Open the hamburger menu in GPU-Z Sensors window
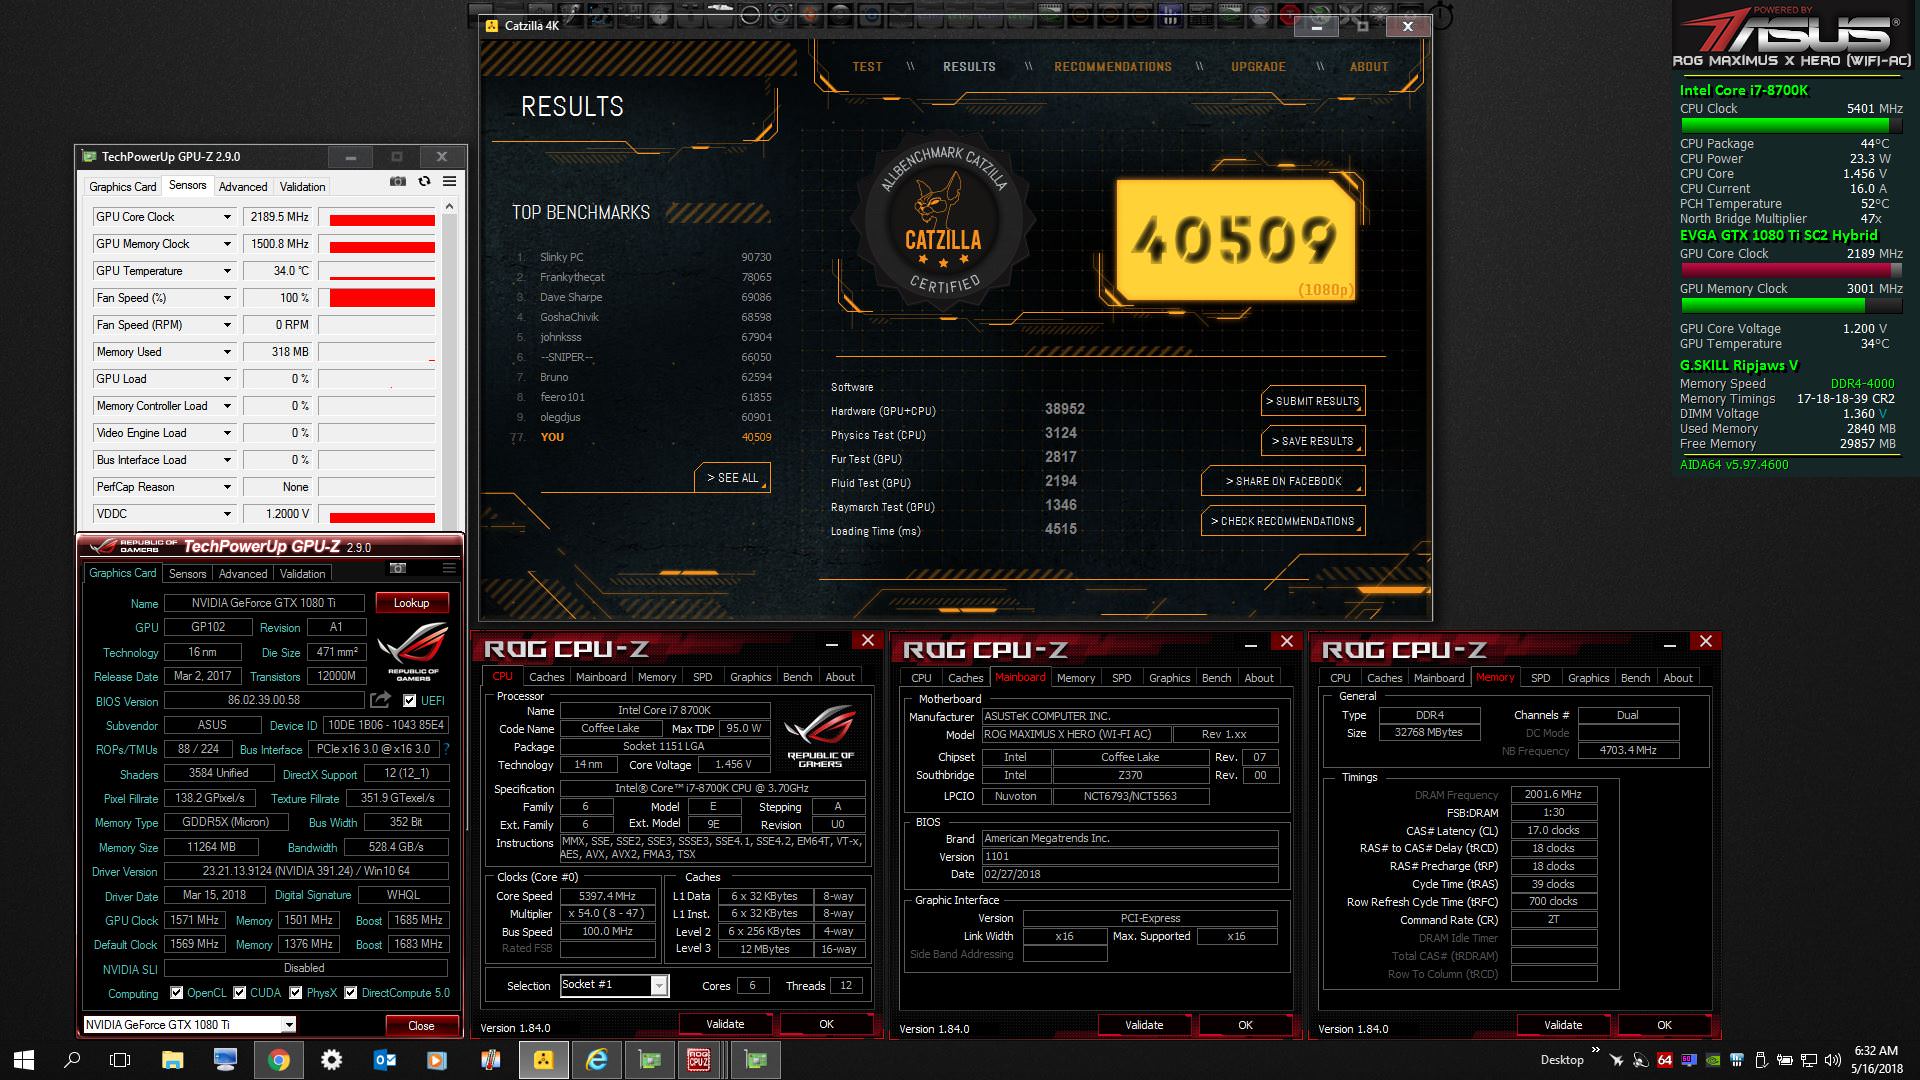The width and height of the screenshot is (1920, 1080). [449, 181]
